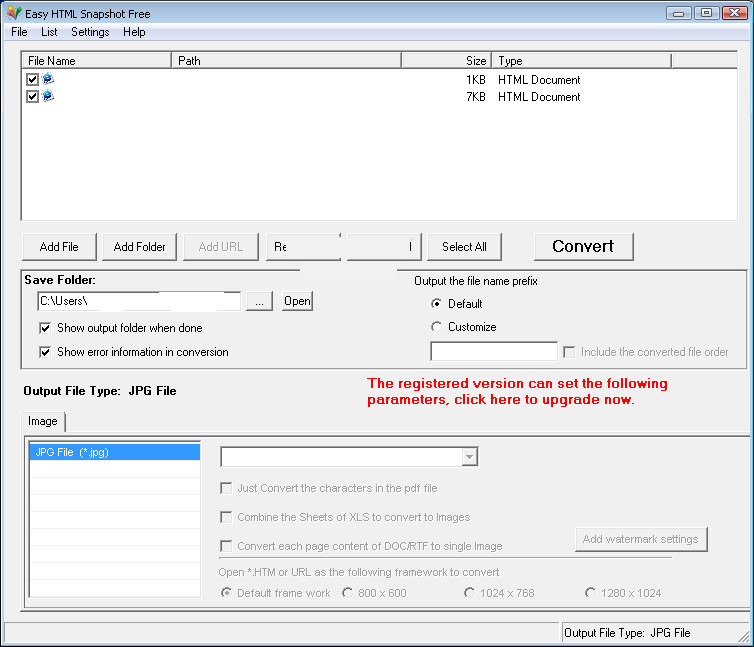
Task: Start conversion with the Convert button
Action: point(583,247)
